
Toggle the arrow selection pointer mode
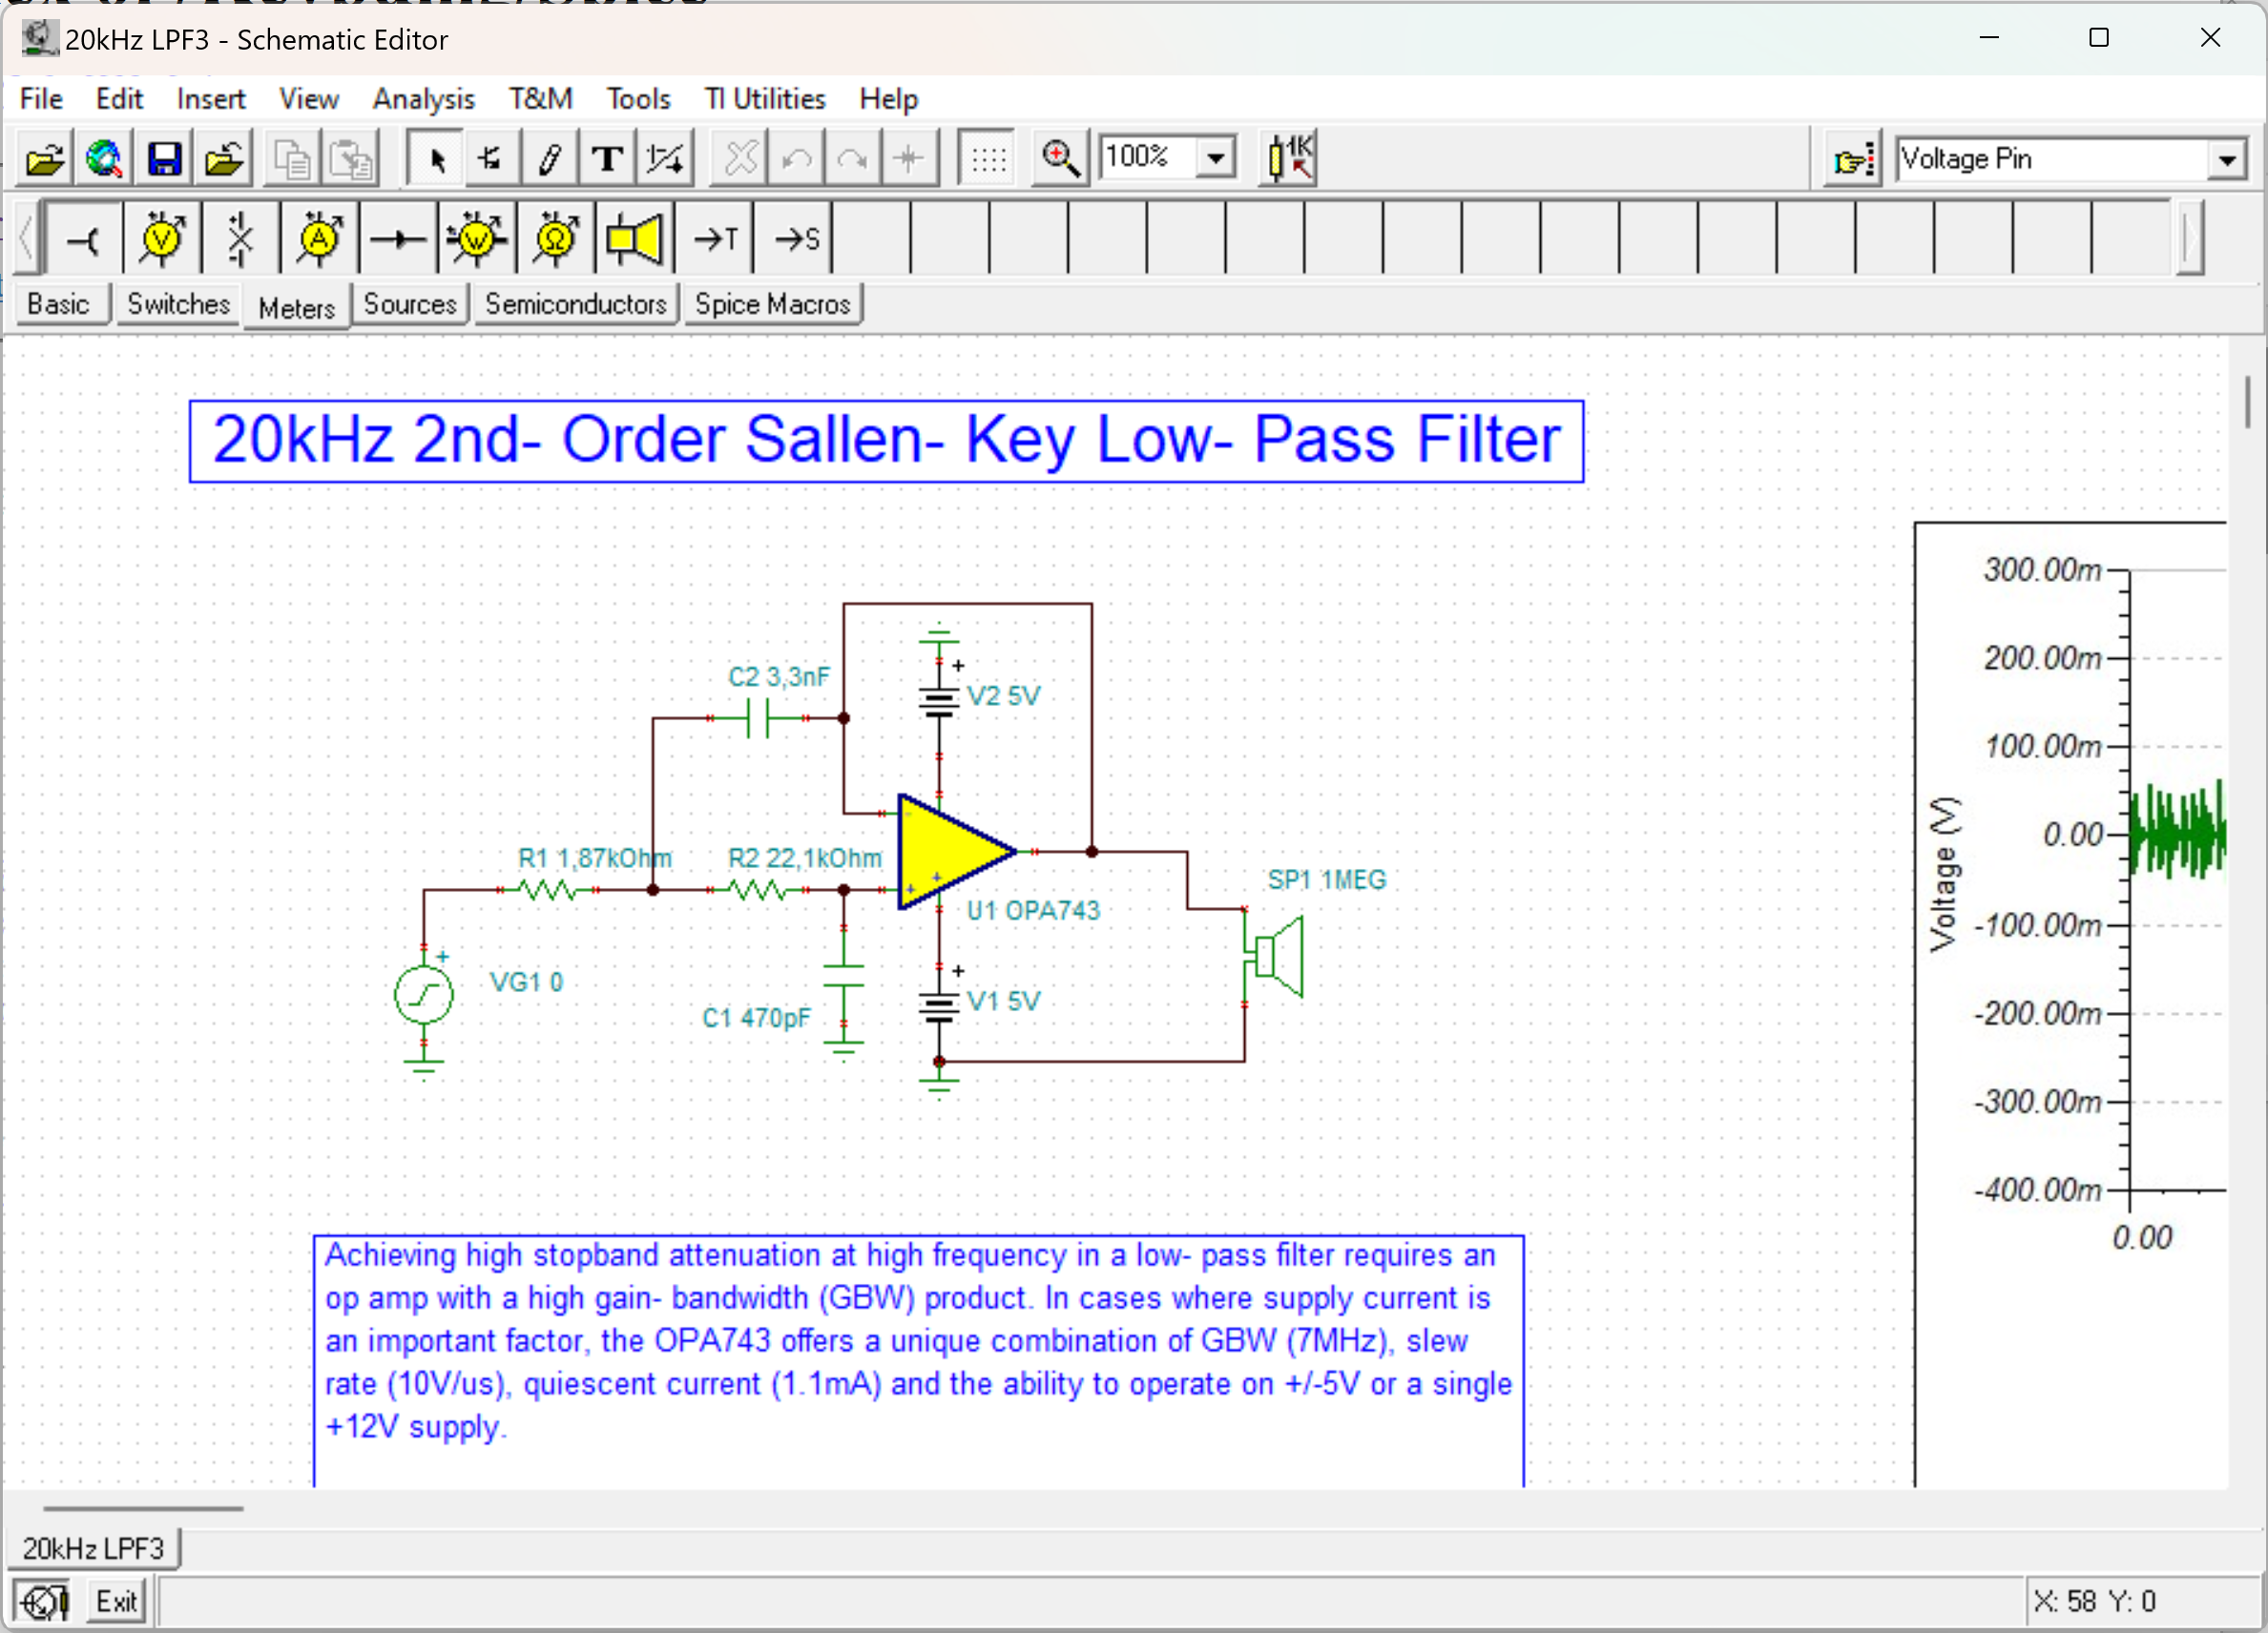[x=436, y=159]
